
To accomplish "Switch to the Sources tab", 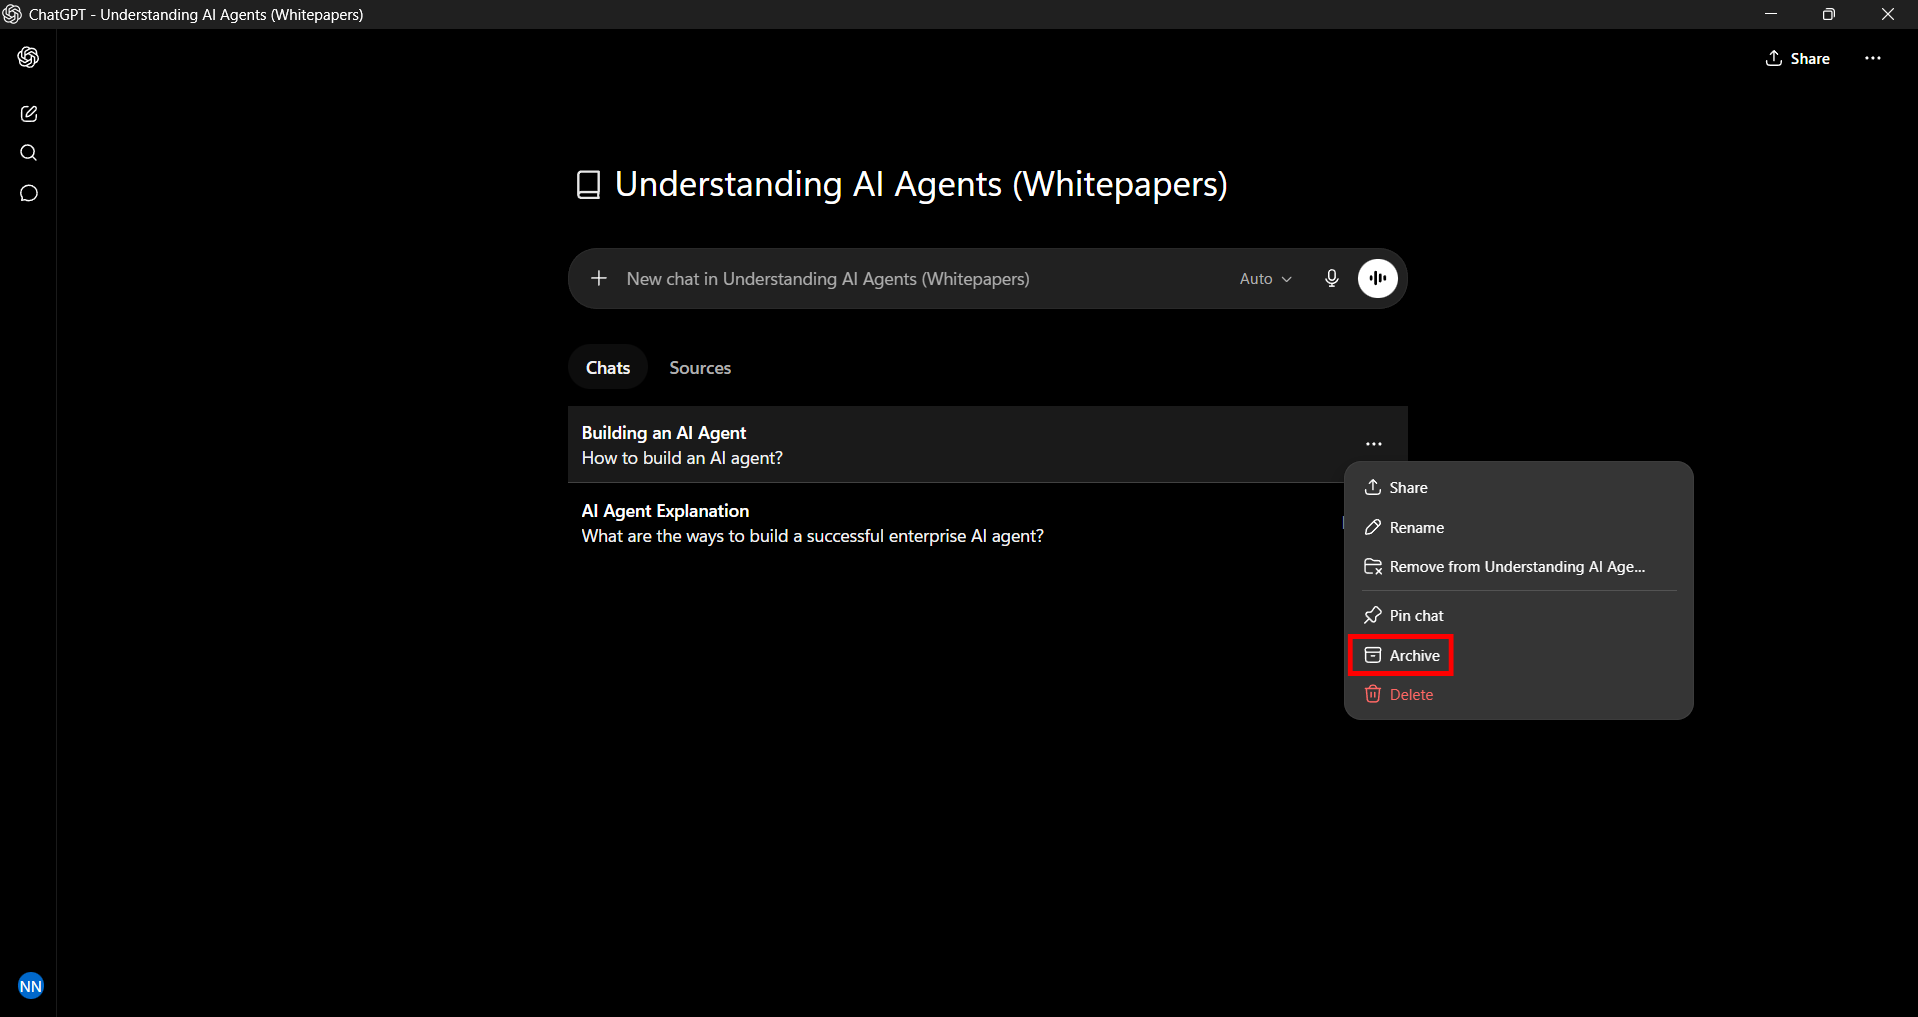I will (x=700, y=368).
